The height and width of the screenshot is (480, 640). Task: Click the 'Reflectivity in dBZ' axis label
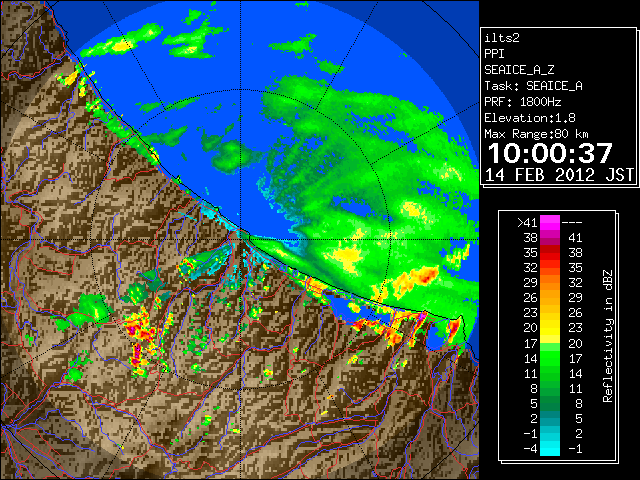(x=608, y=336)
